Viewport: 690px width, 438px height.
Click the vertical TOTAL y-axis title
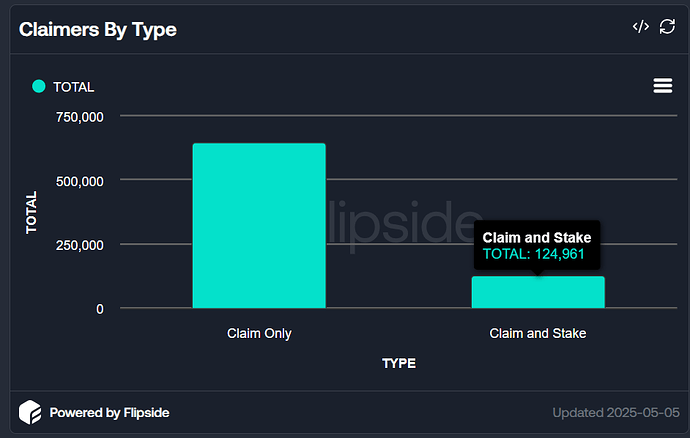[31, 212]
